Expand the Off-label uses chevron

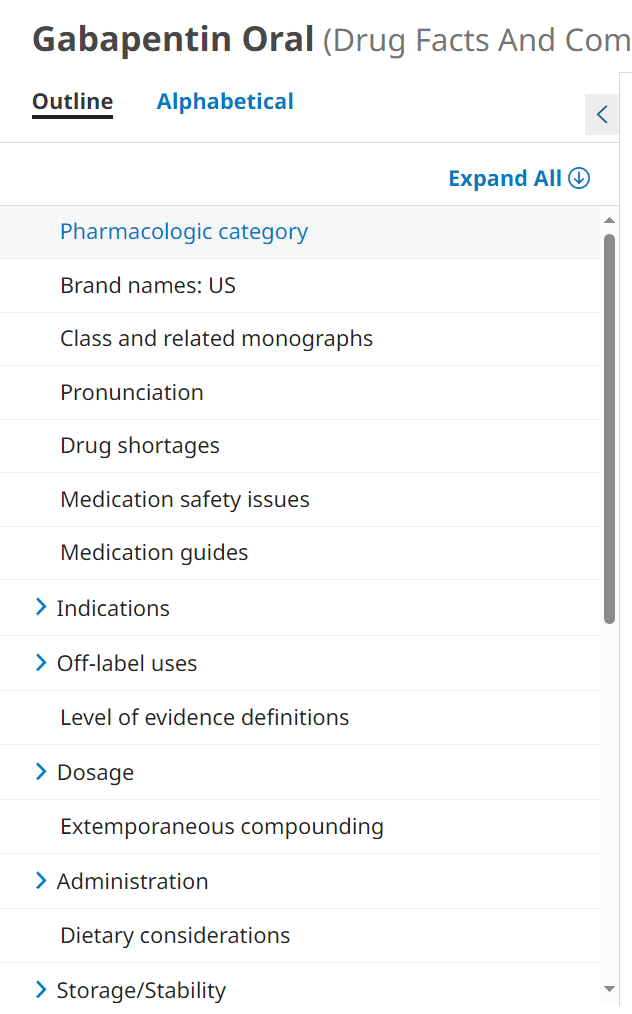41,662
